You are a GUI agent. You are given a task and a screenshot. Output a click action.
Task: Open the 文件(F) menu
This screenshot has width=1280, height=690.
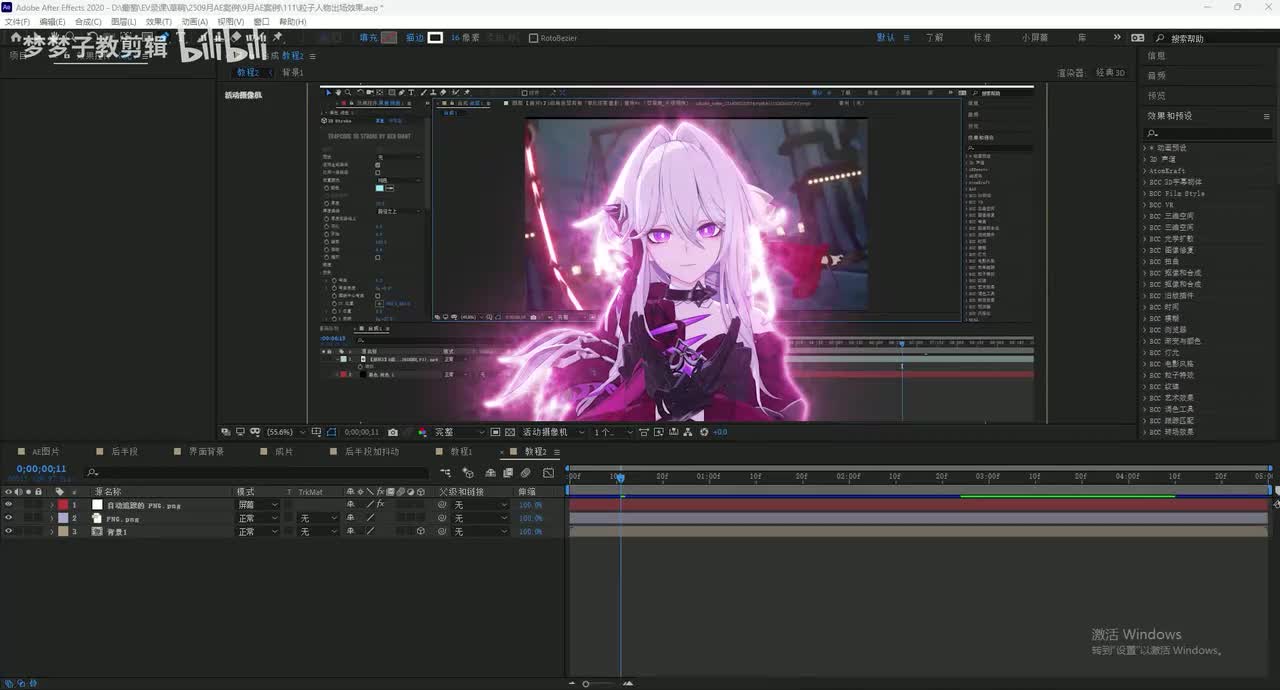click(x=17, y=21)
